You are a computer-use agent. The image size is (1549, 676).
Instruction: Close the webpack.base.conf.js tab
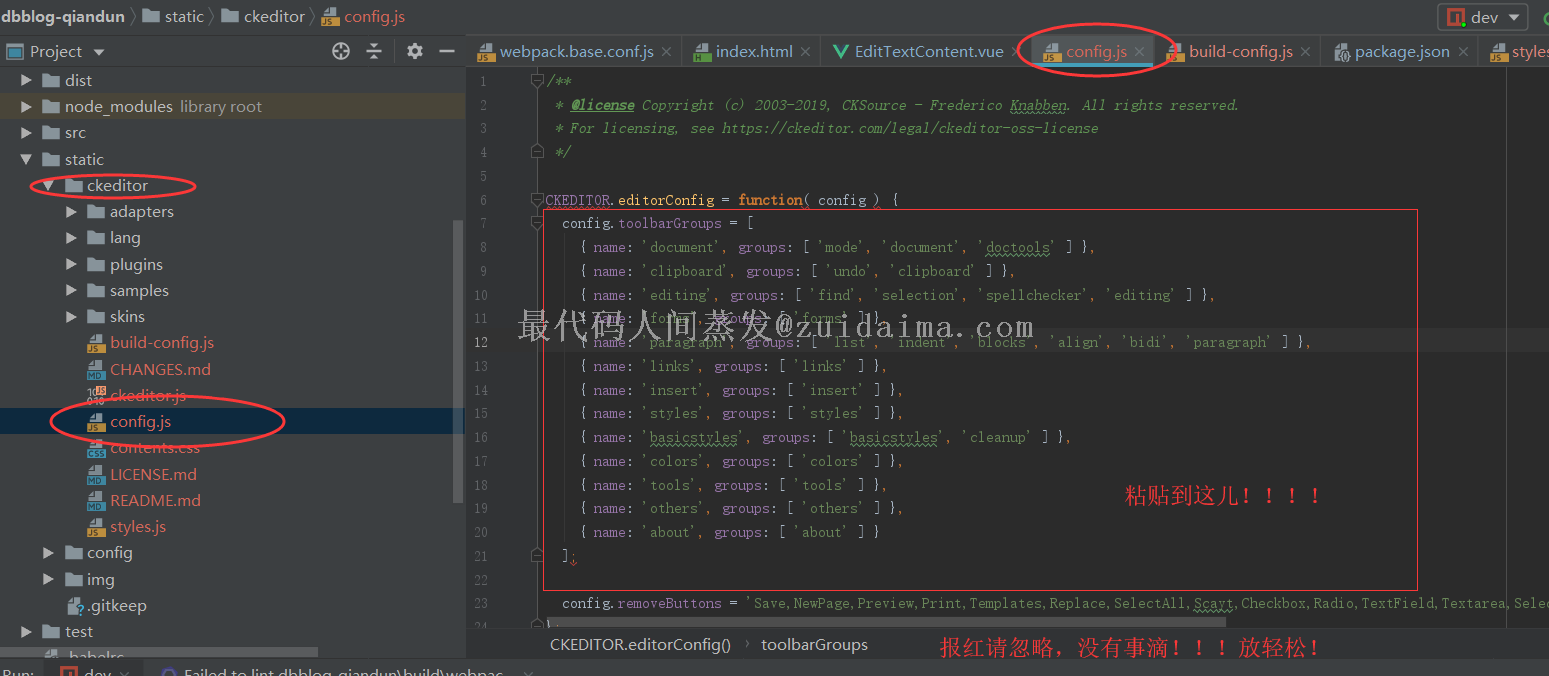(667, 52)
